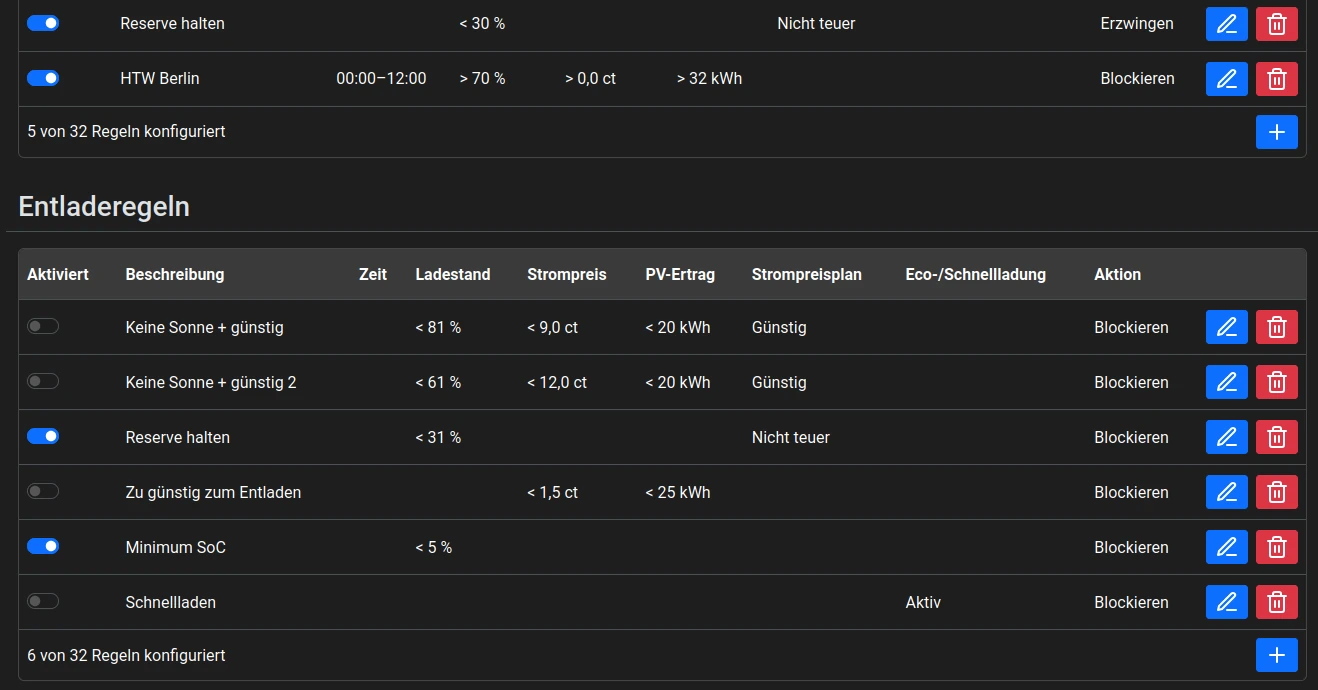The height and width of the screenshot is (690, 1318).
Task: Enable the Keine Sonne + günstig toggle
Action: point(43,326)
